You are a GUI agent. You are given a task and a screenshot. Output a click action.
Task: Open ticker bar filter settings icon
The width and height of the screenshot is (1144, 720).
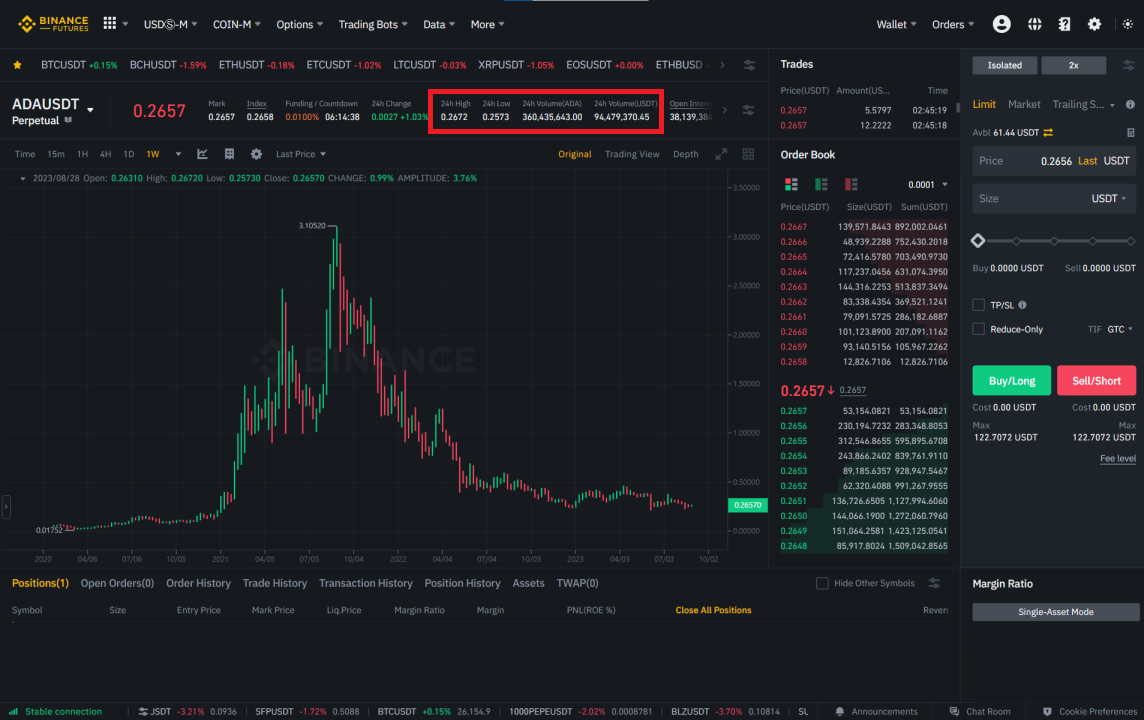coord(749,65)
